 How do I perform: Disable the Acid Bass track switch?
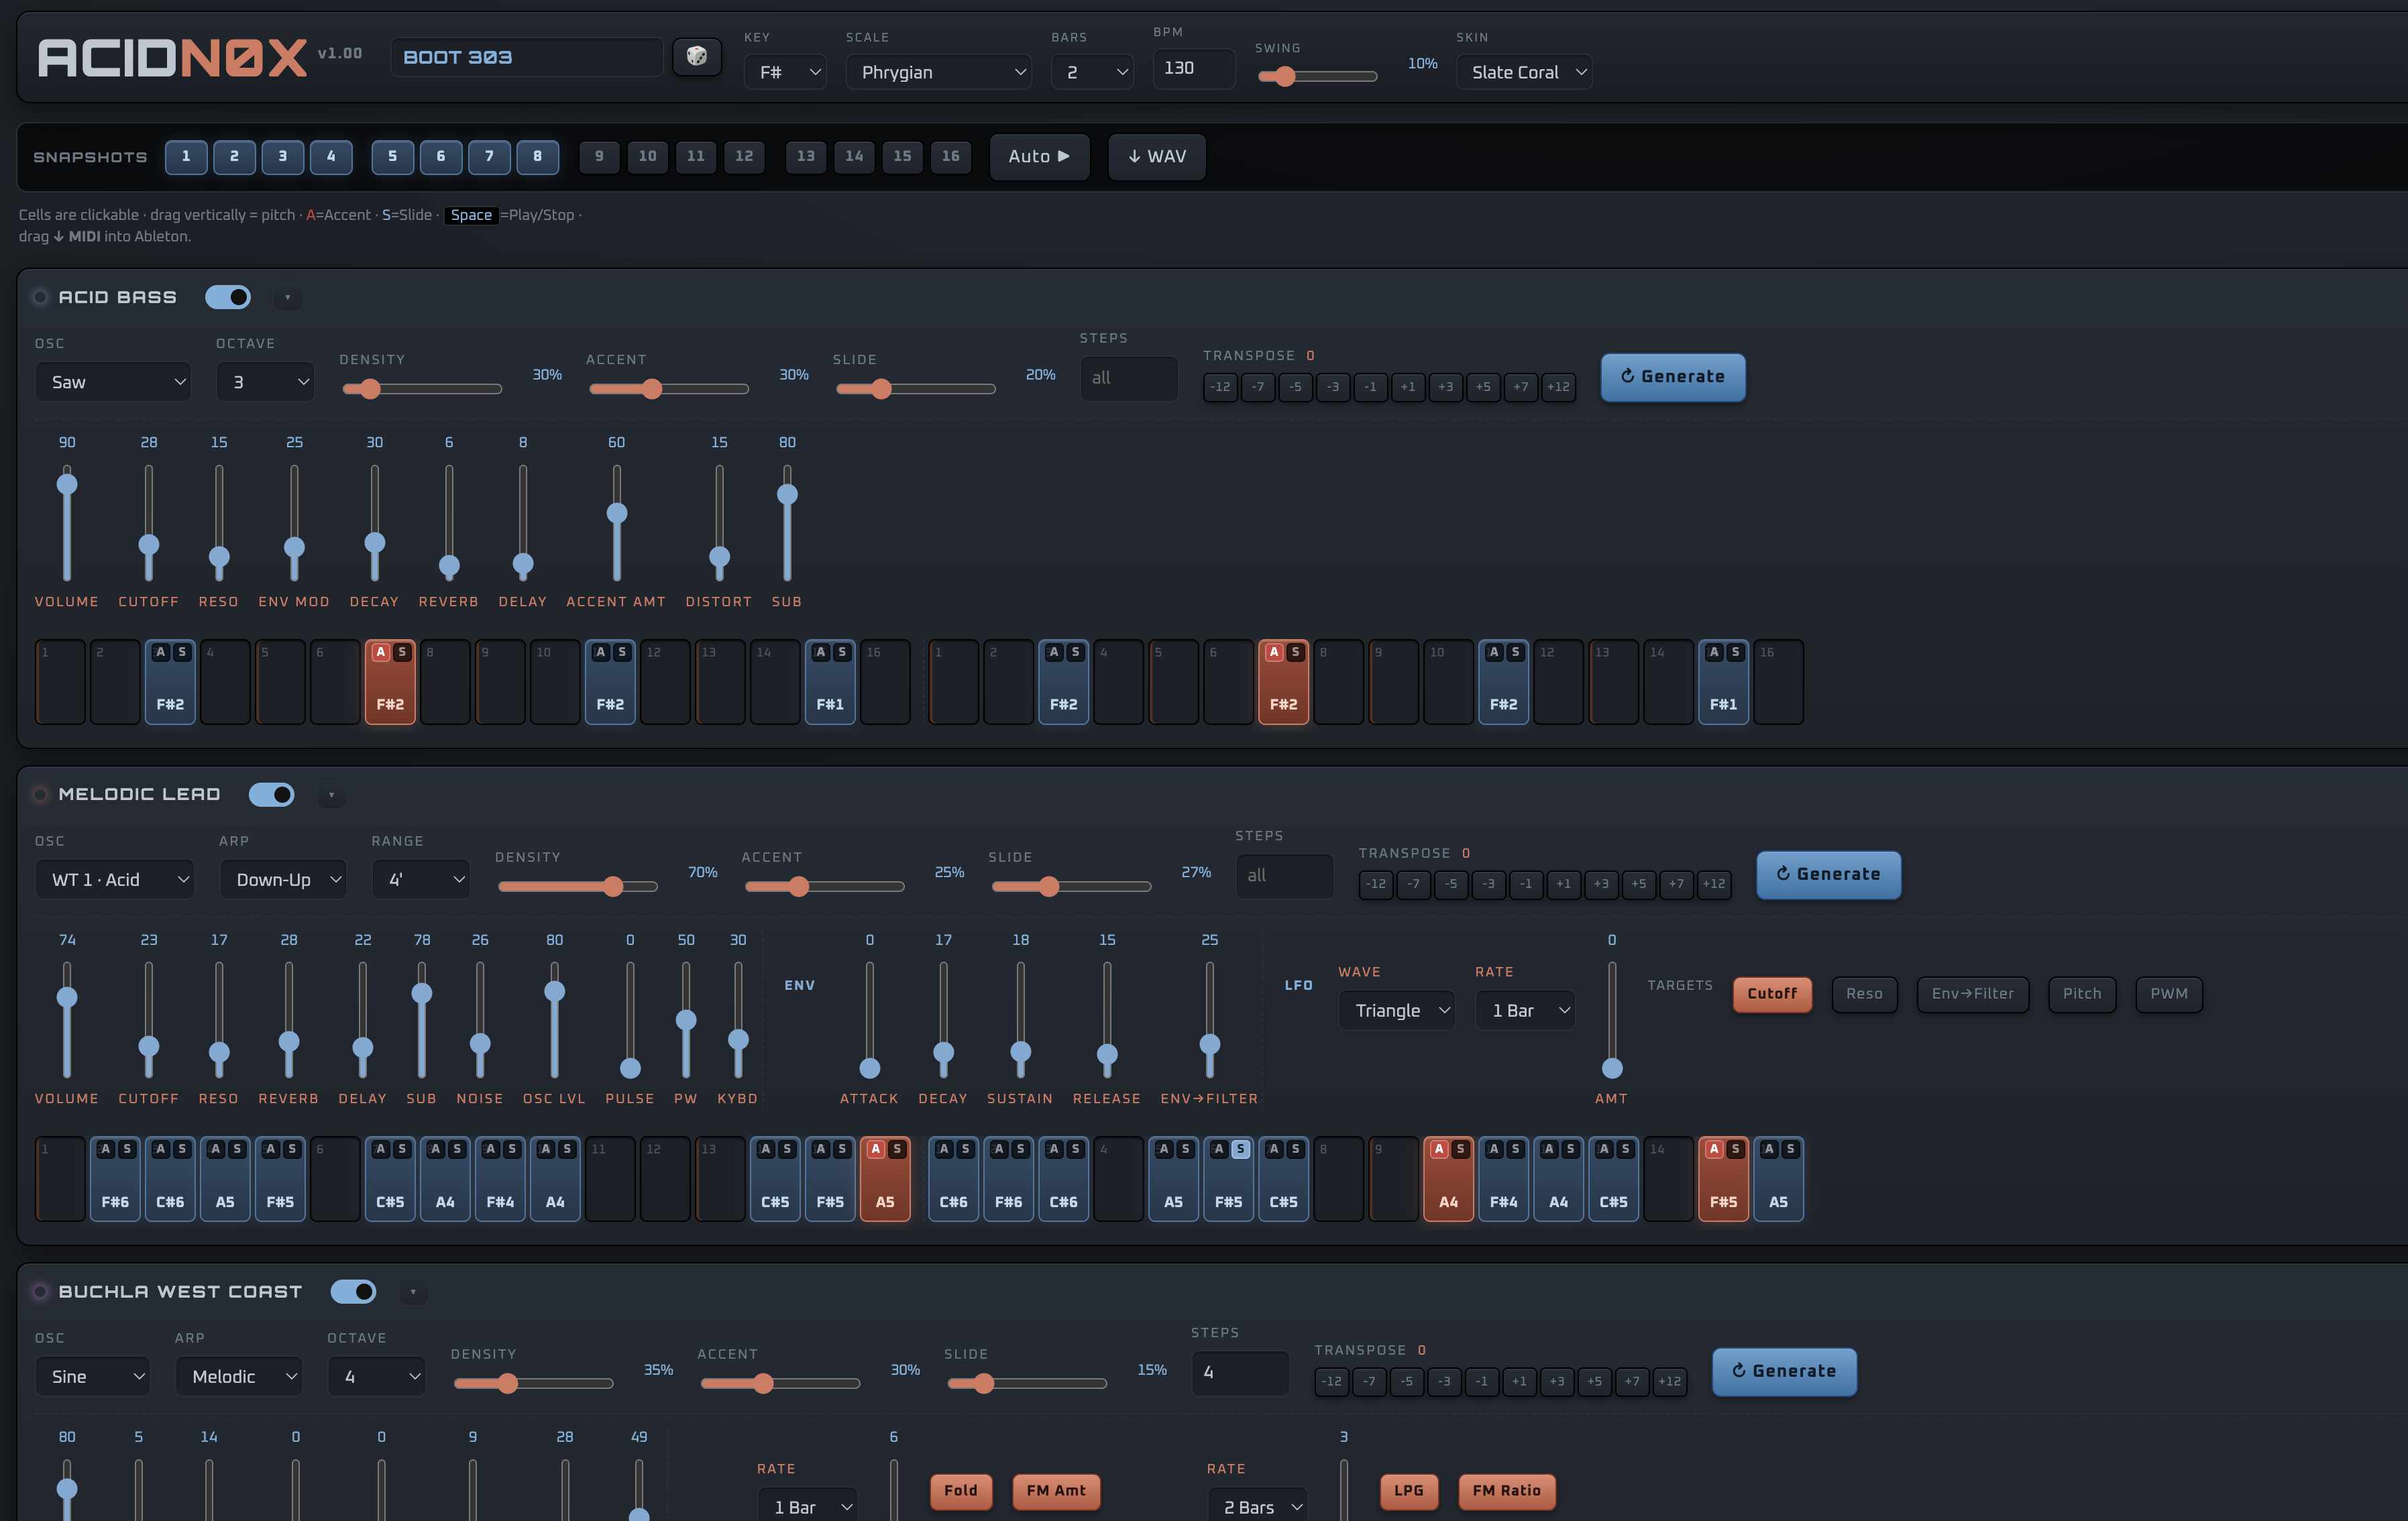(x=228, y=297)
